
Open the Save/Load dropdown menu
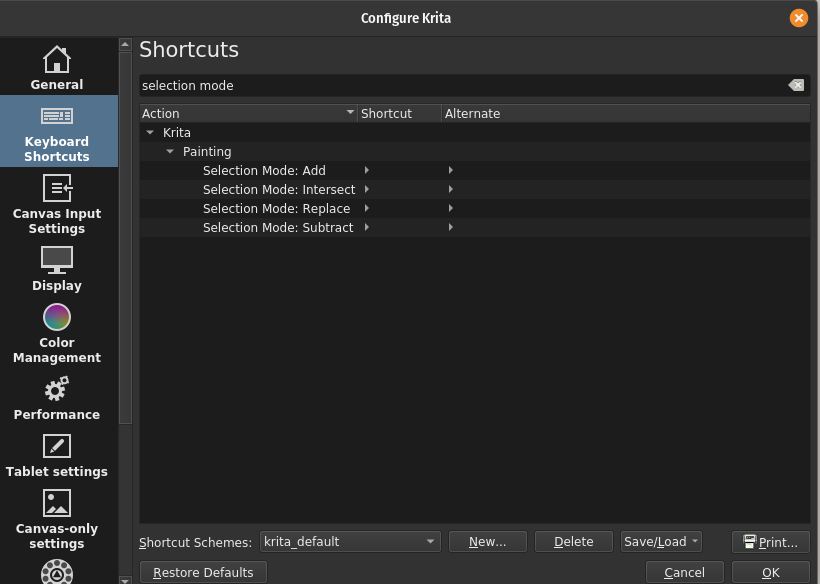click(661, 542)
